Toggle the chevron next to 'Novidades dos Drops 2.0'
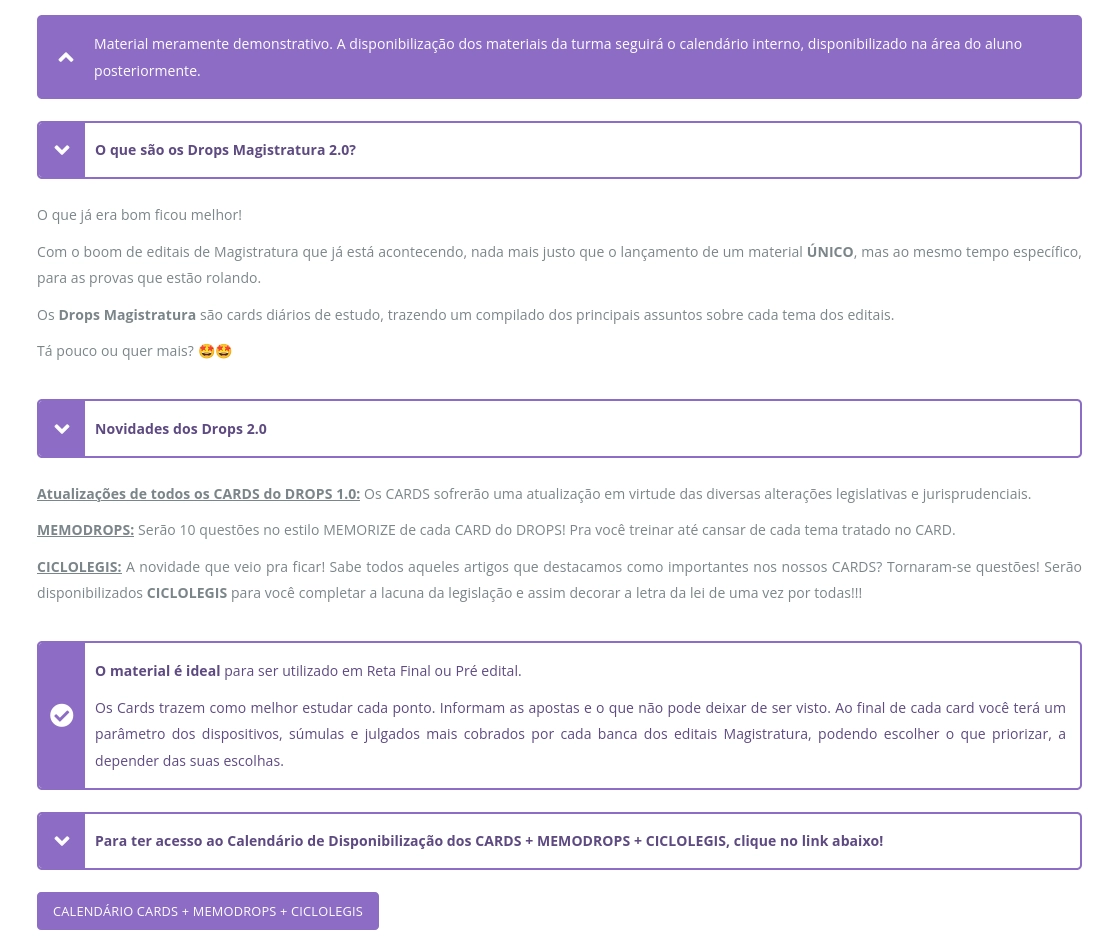 click(62, 429)
